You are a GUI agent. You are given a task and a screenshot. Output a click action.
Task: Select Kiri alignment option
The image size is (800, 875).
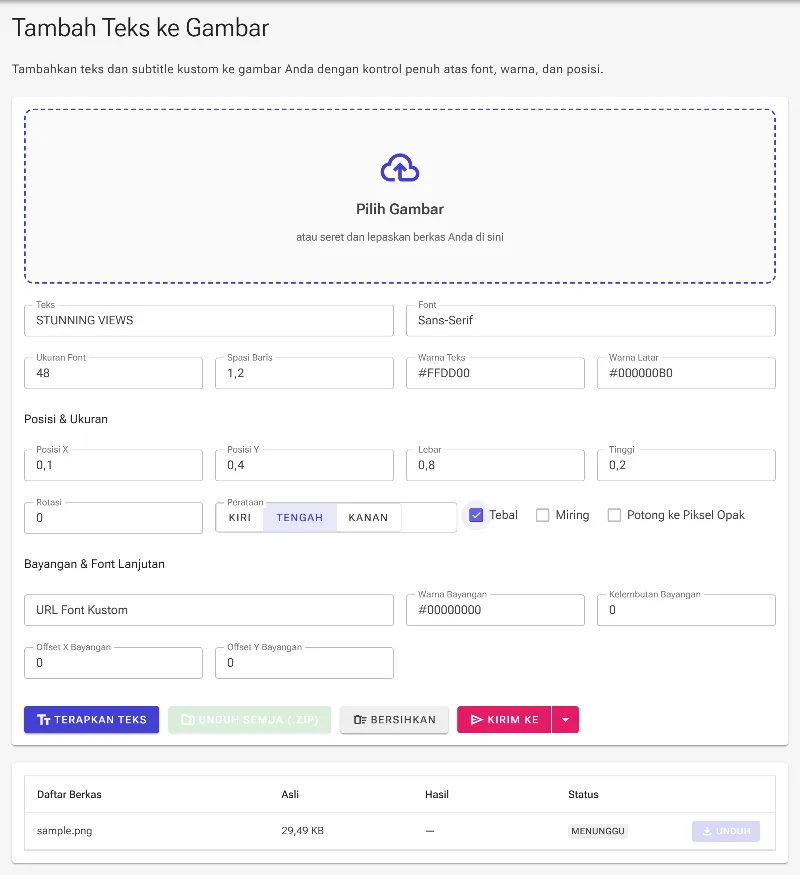[x=240, y=517]
